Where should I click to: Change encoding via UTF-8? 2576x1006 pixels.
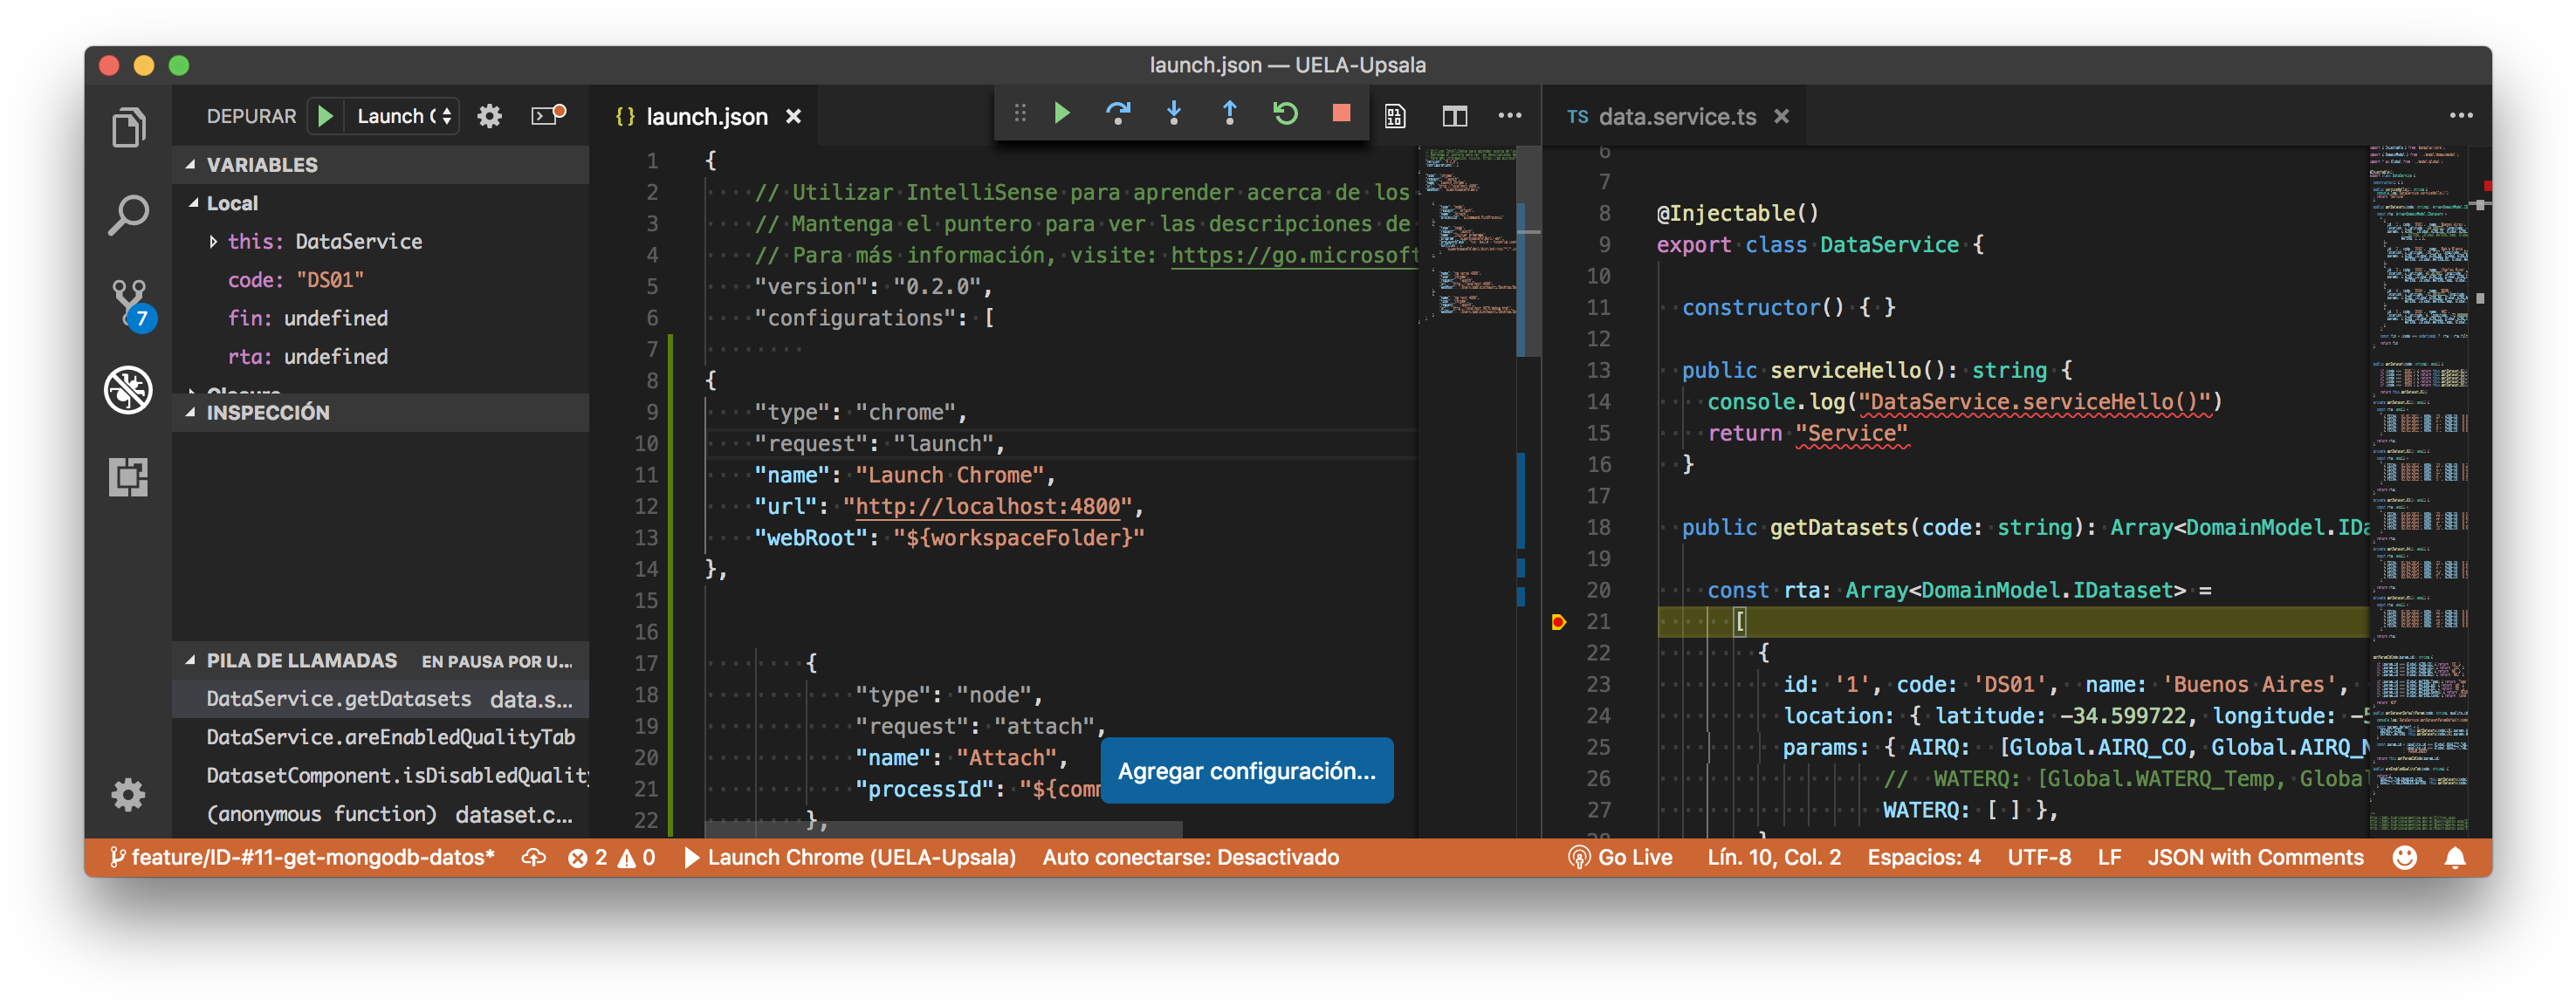2038,858
